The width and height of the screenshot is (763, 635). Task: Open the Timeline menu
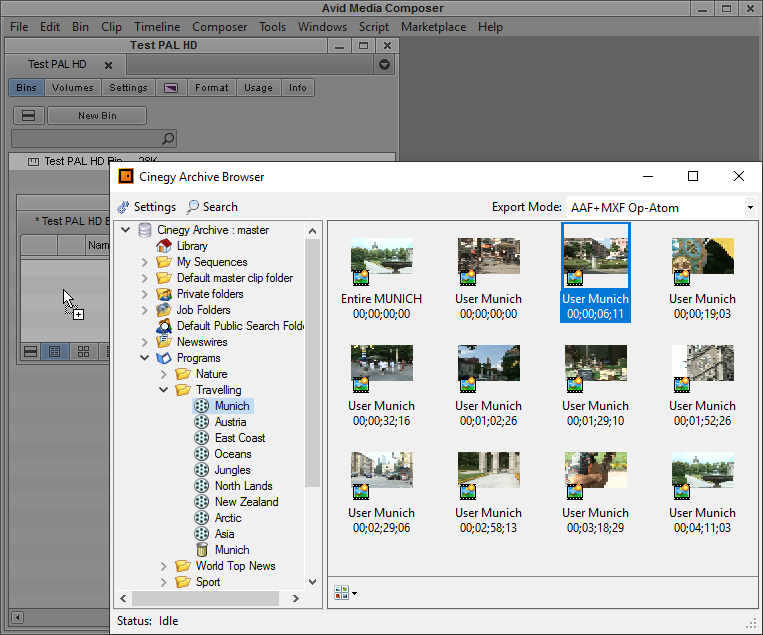tap(157, 27)
